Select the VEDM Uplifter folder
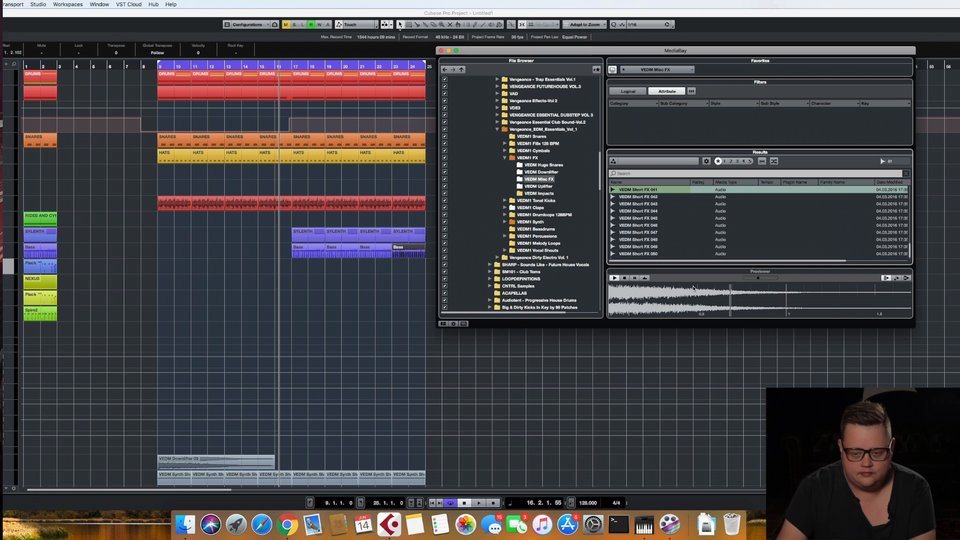 538,186
